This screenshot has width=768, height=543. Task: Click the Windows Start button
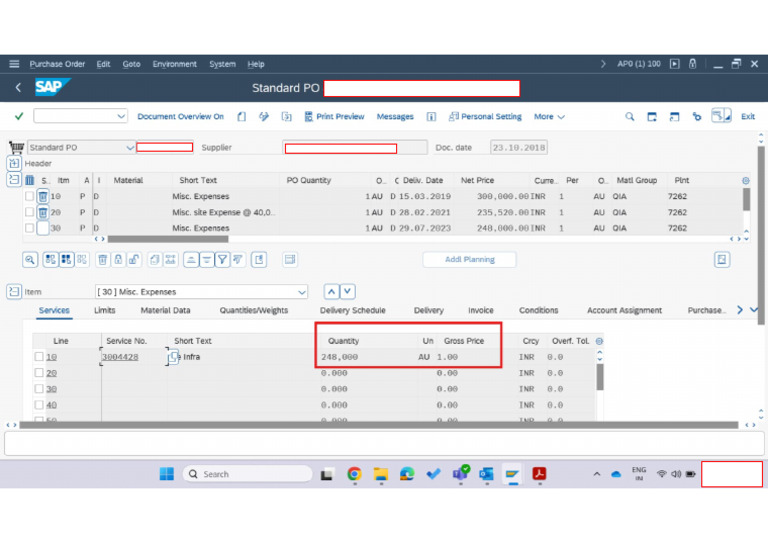point(167,473)
